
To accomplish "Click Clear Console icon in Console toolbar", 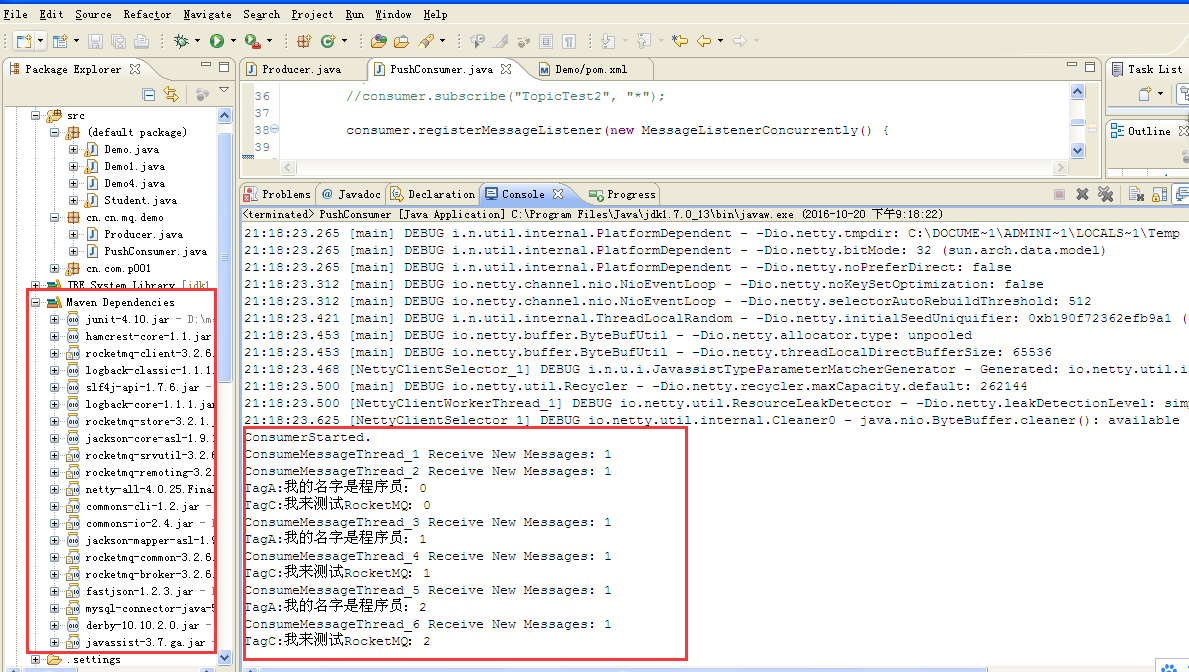I will pos(1136,193).
